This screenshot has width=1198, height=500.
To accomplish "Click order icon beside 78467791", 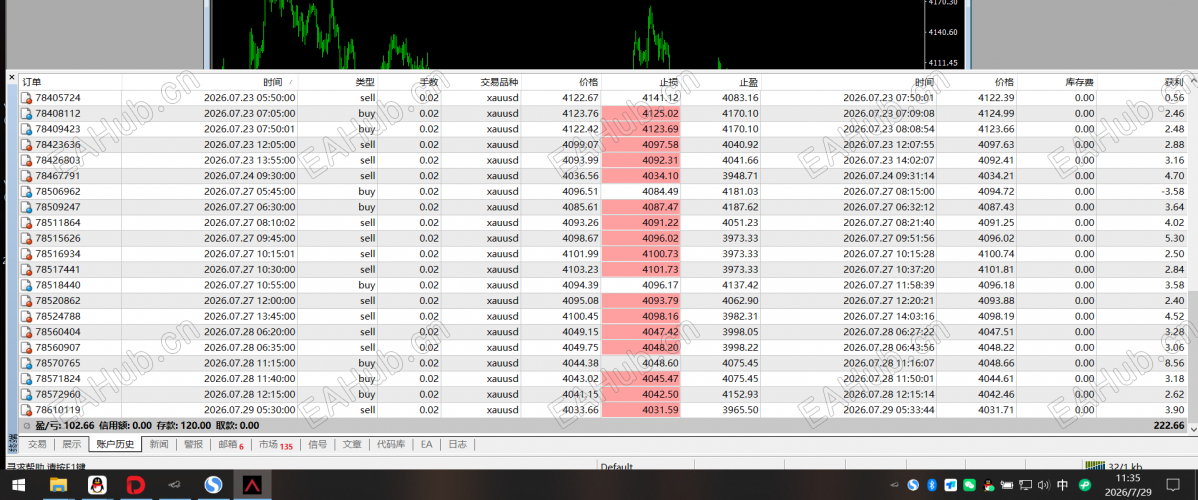I will click(26, 176).
